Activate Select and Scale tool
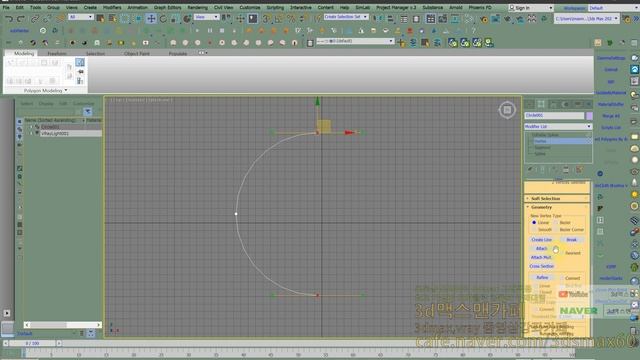This screenshot has width=640, height=360. tap(175, 18)
